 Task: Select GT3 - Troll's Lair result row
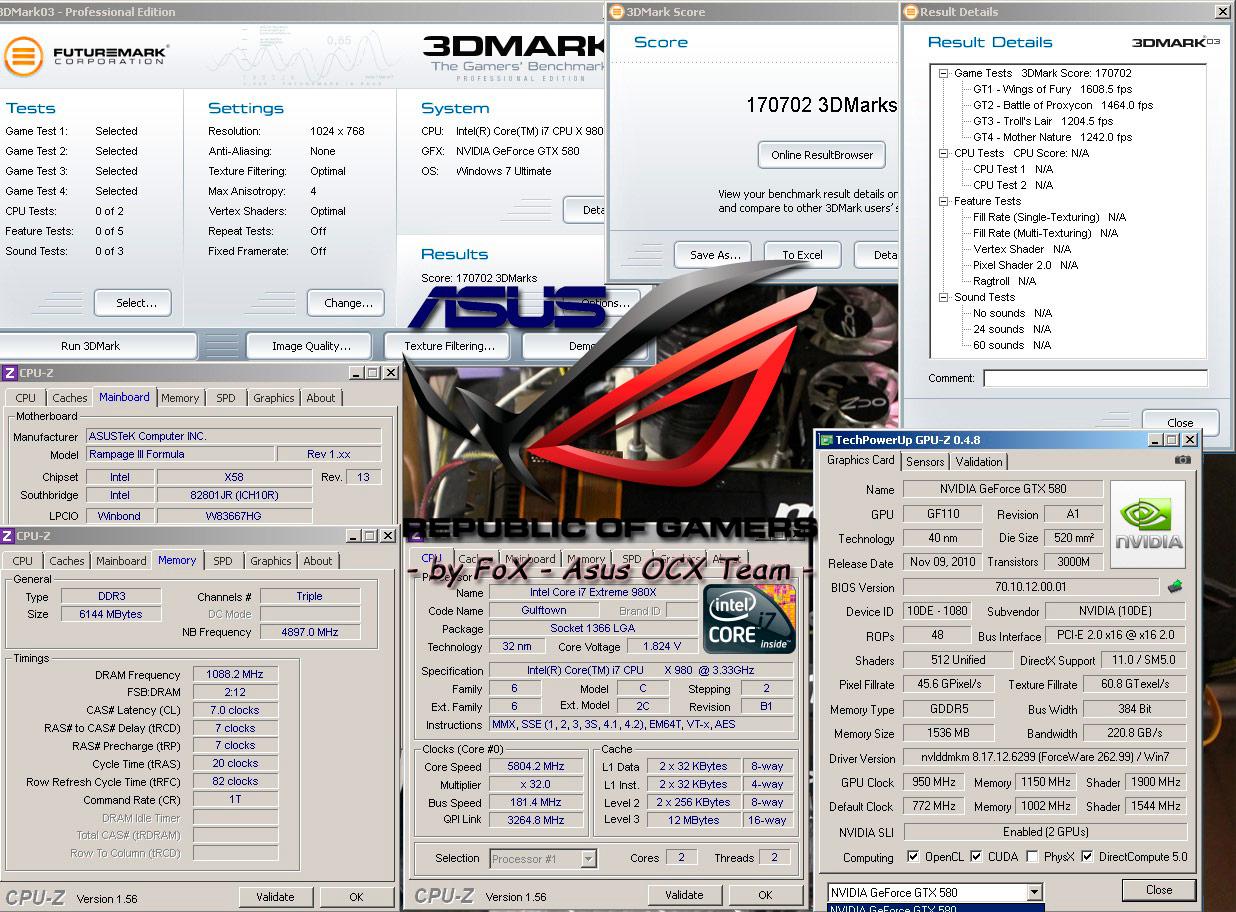pos(1043,121)
